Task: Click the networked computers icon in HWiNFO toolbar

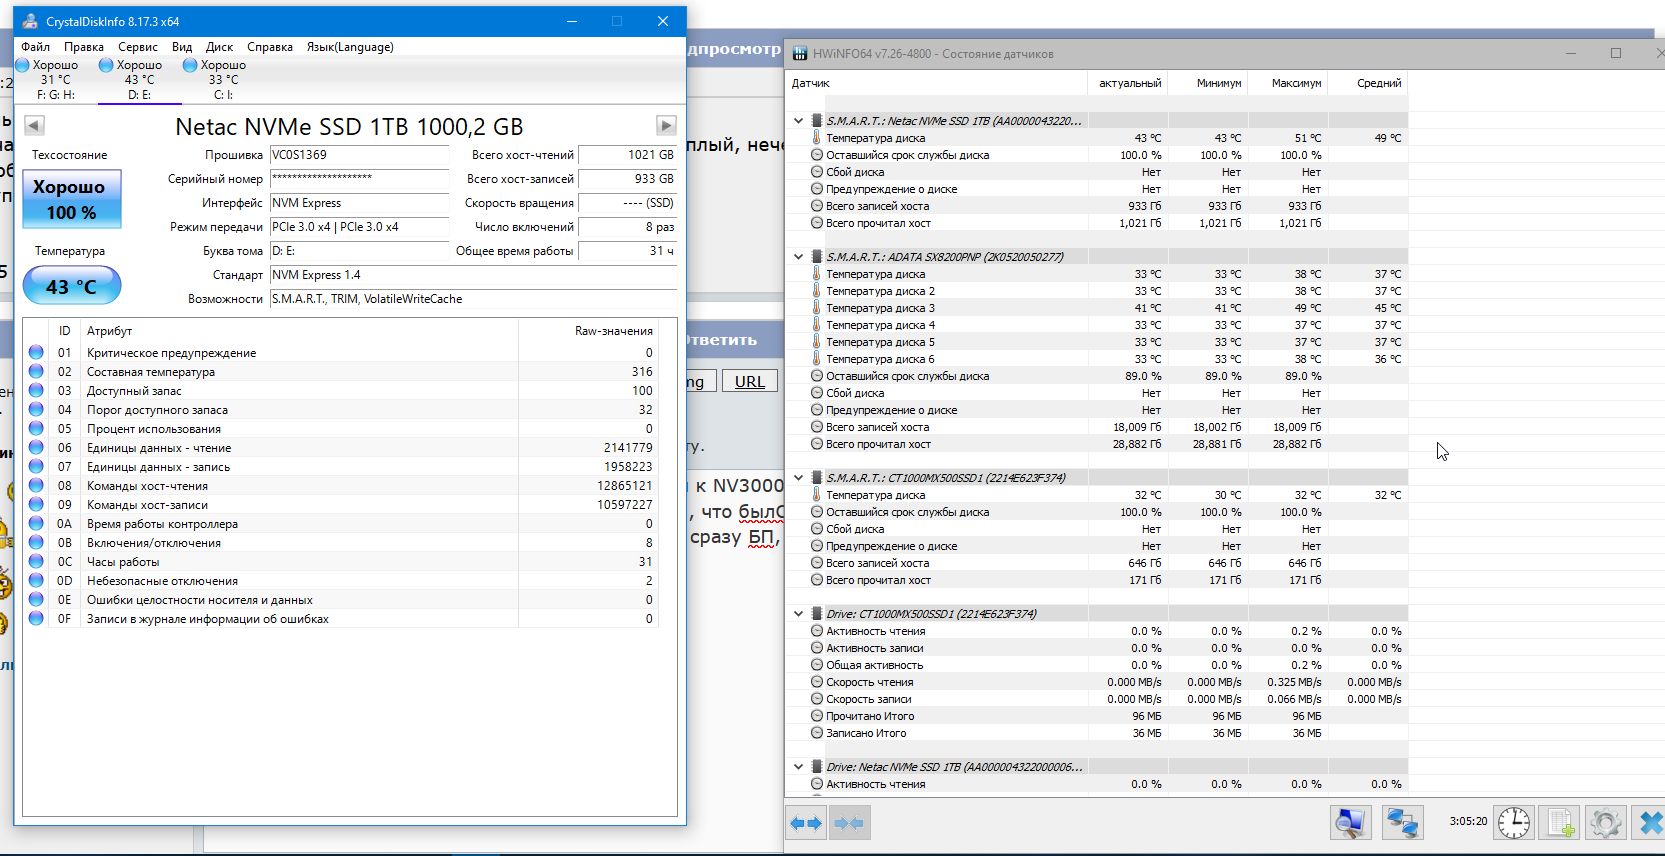Action: pos(1403,822)
